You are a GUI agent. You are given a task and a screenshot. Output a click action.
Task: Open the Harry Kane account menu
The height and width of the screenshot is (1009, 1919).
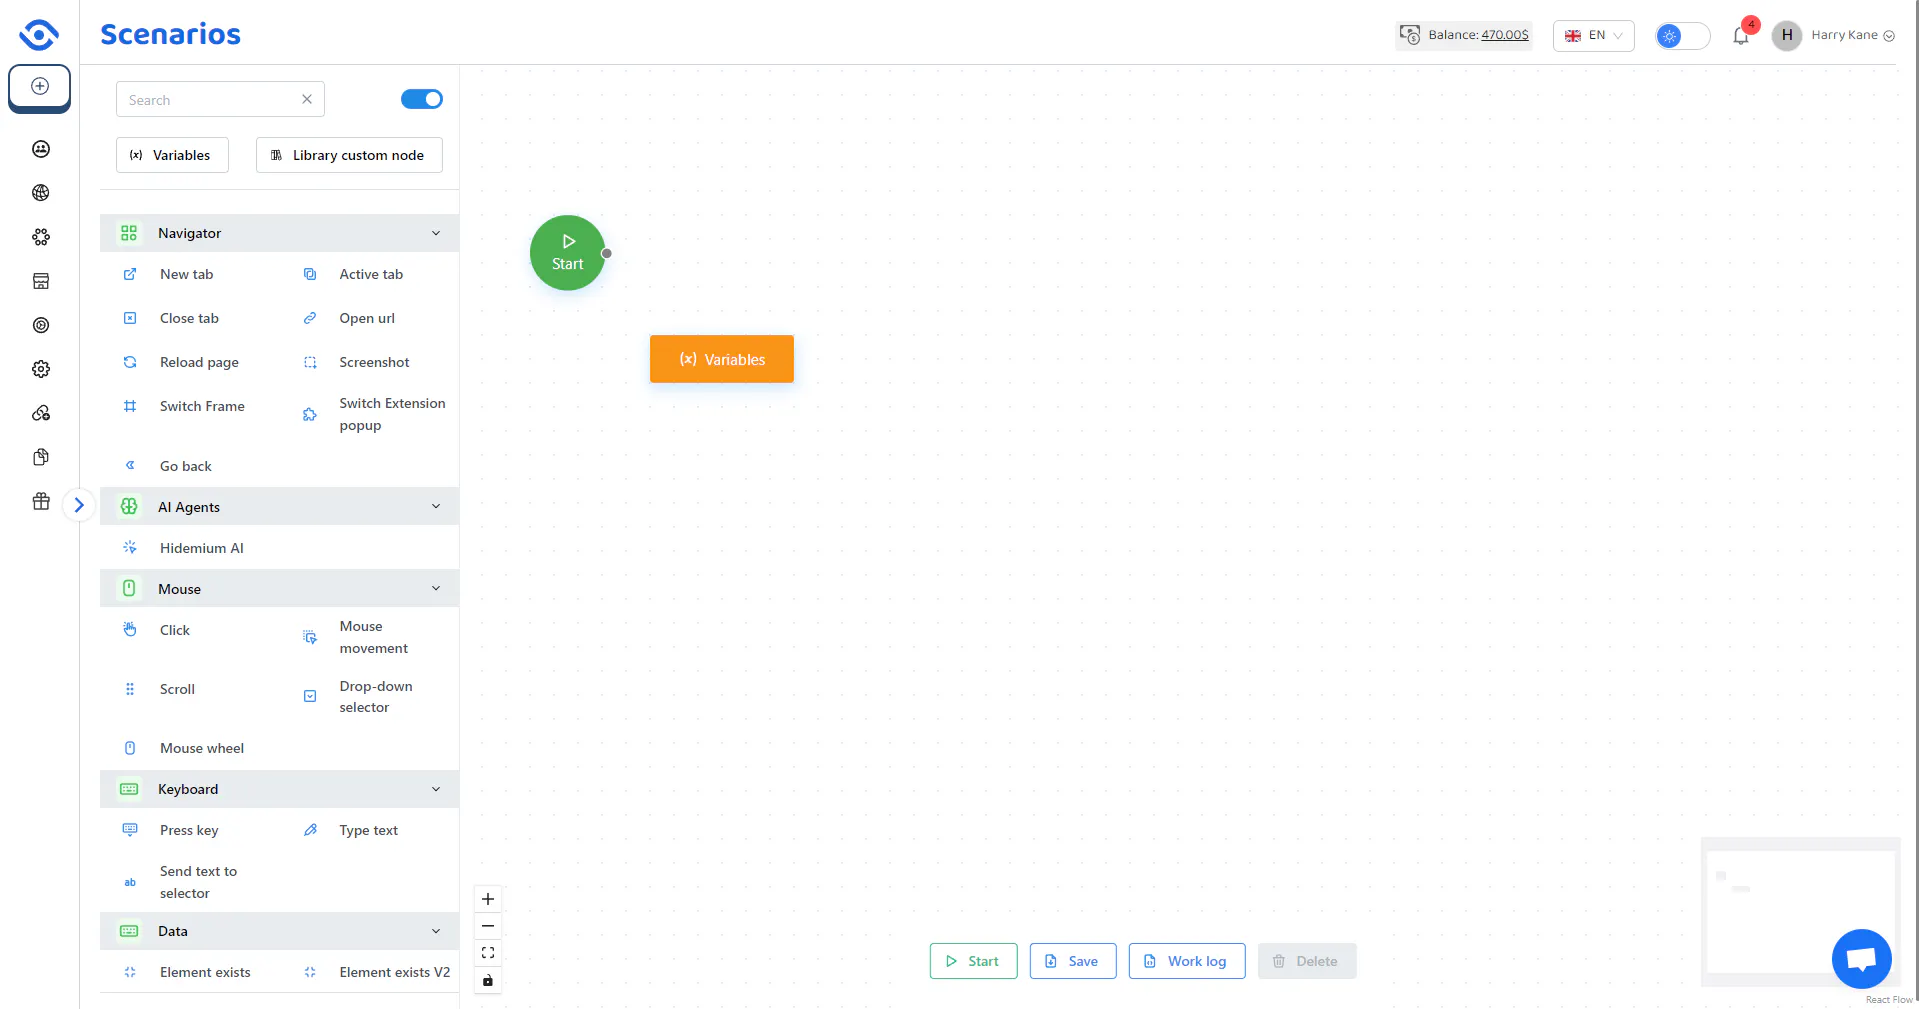tap(1853, 35)
